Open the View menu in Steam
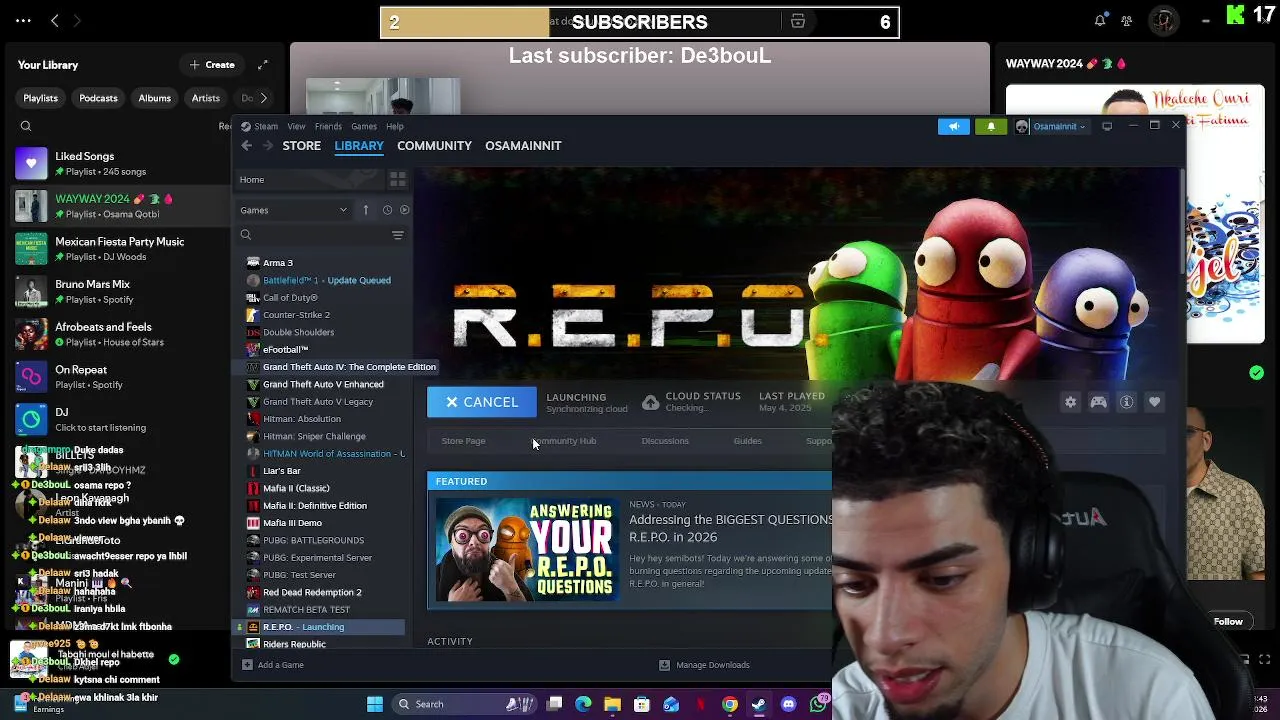1280x720 pixels. 296,126
